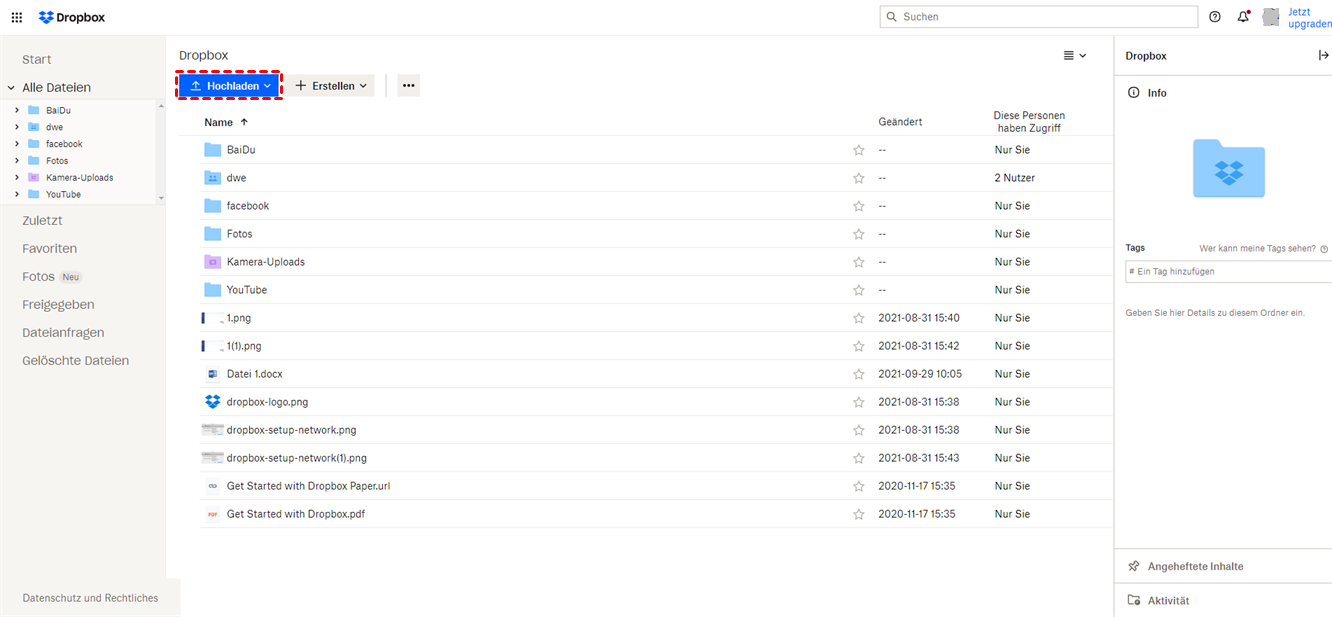The image size is (1332, 617).
Task: Open the list view layout dropdown
Action: tap(1075, 56)
